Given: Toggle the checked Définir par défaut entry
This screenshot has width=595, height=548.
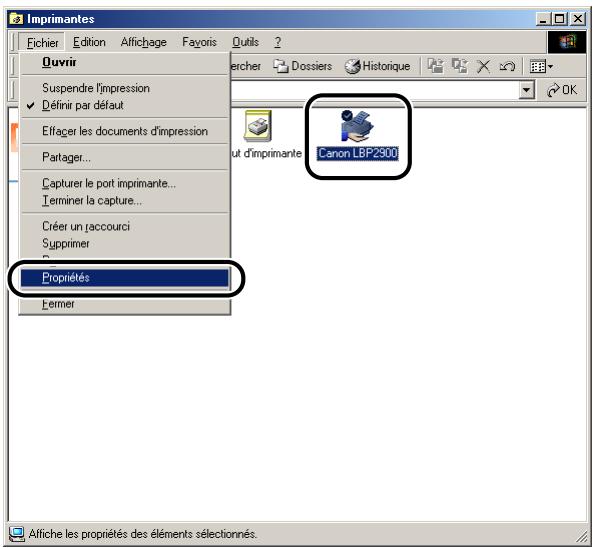Looking at the screenshot, I should 125,105.
